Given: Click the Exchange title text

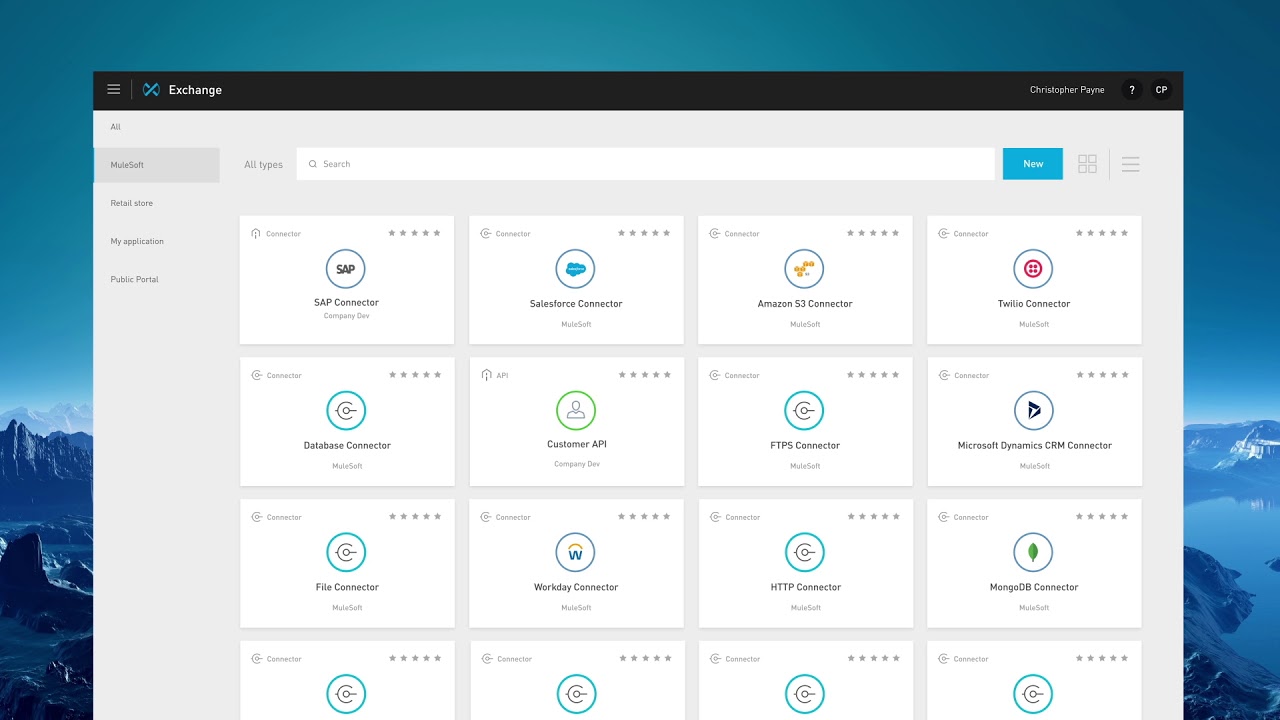Looking at the screenshot, I should click(195, 90).
